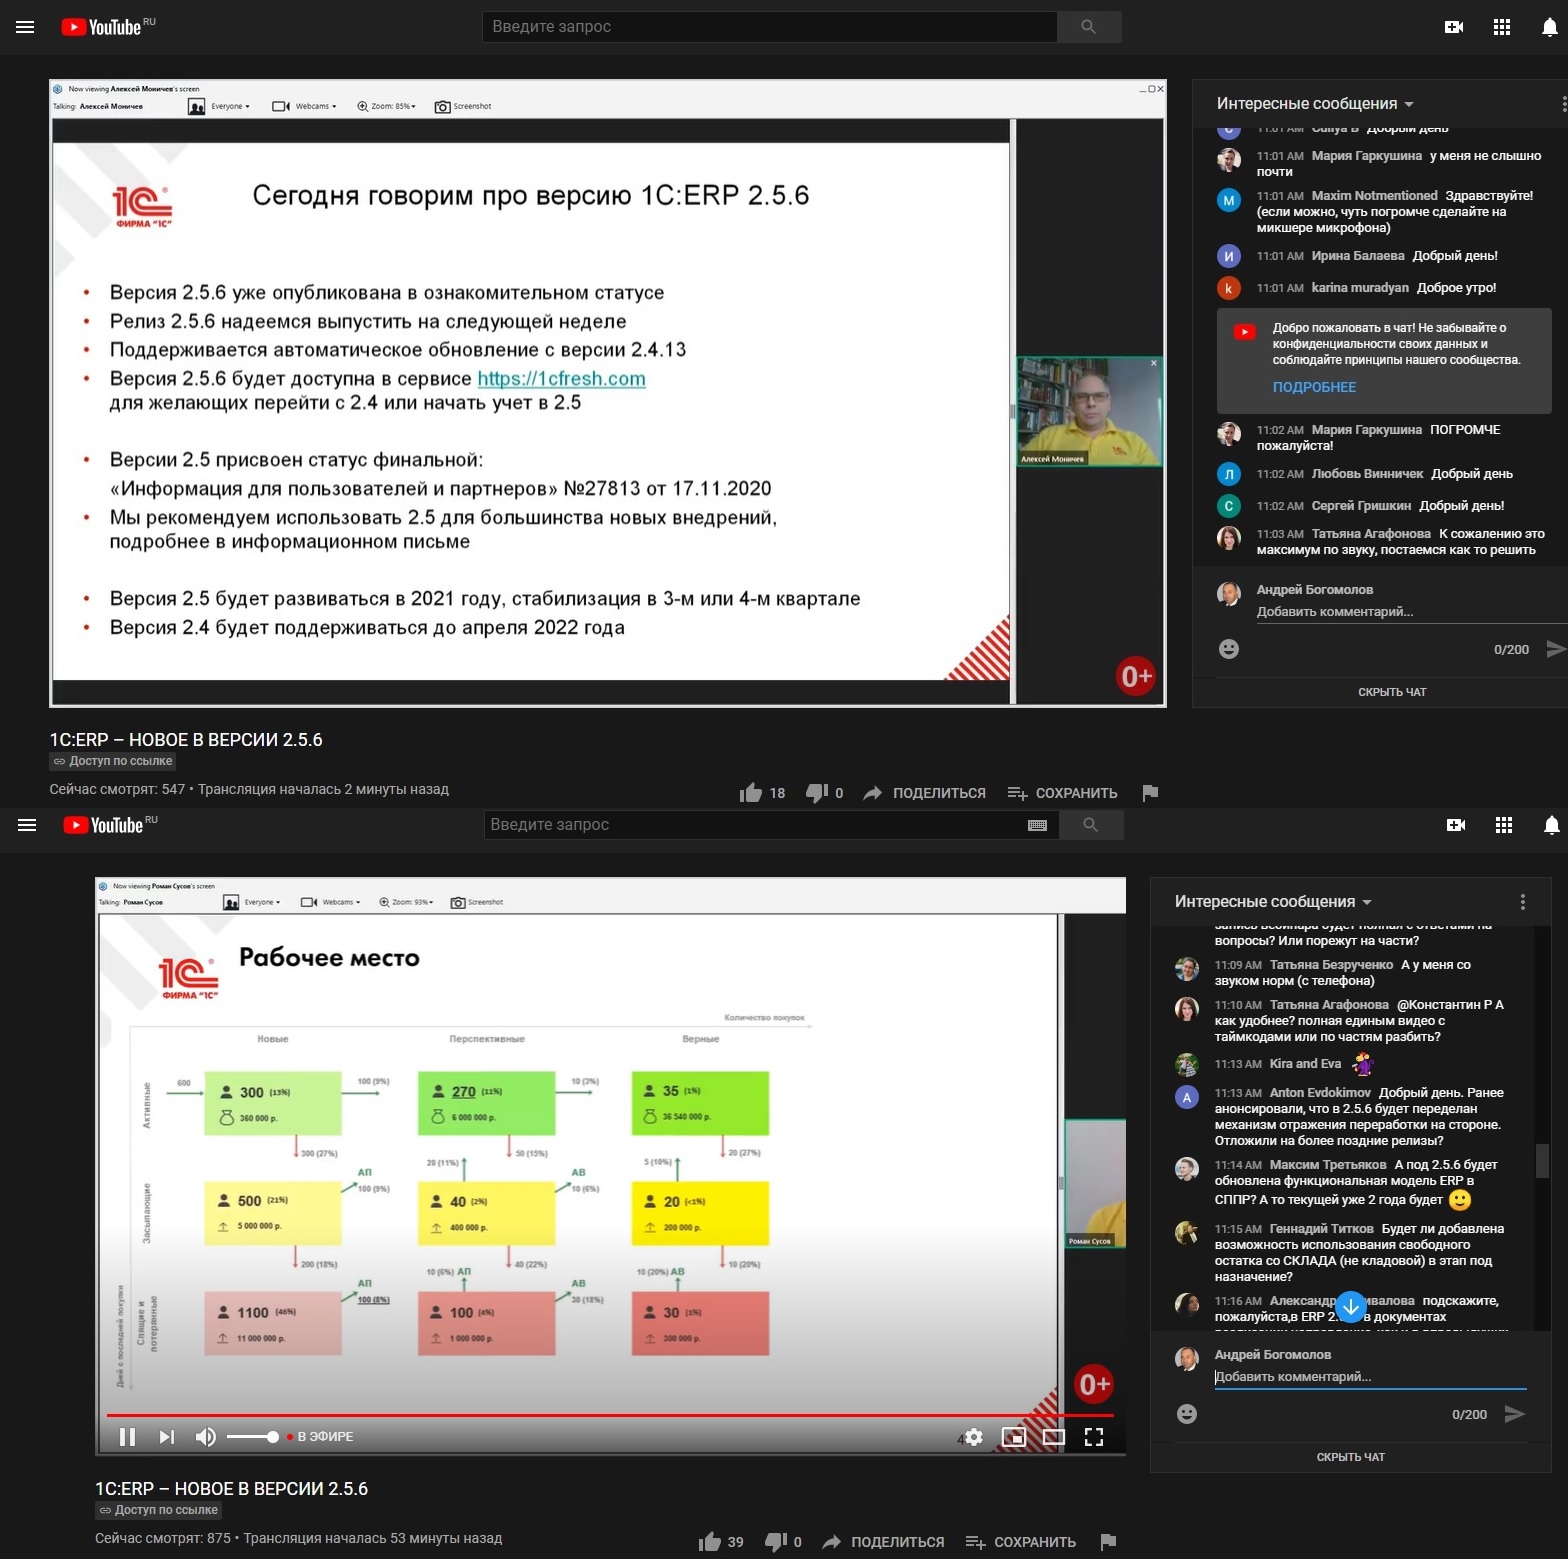
Task: Open notifications bell on 547-viewers page
Action: 1549,27
